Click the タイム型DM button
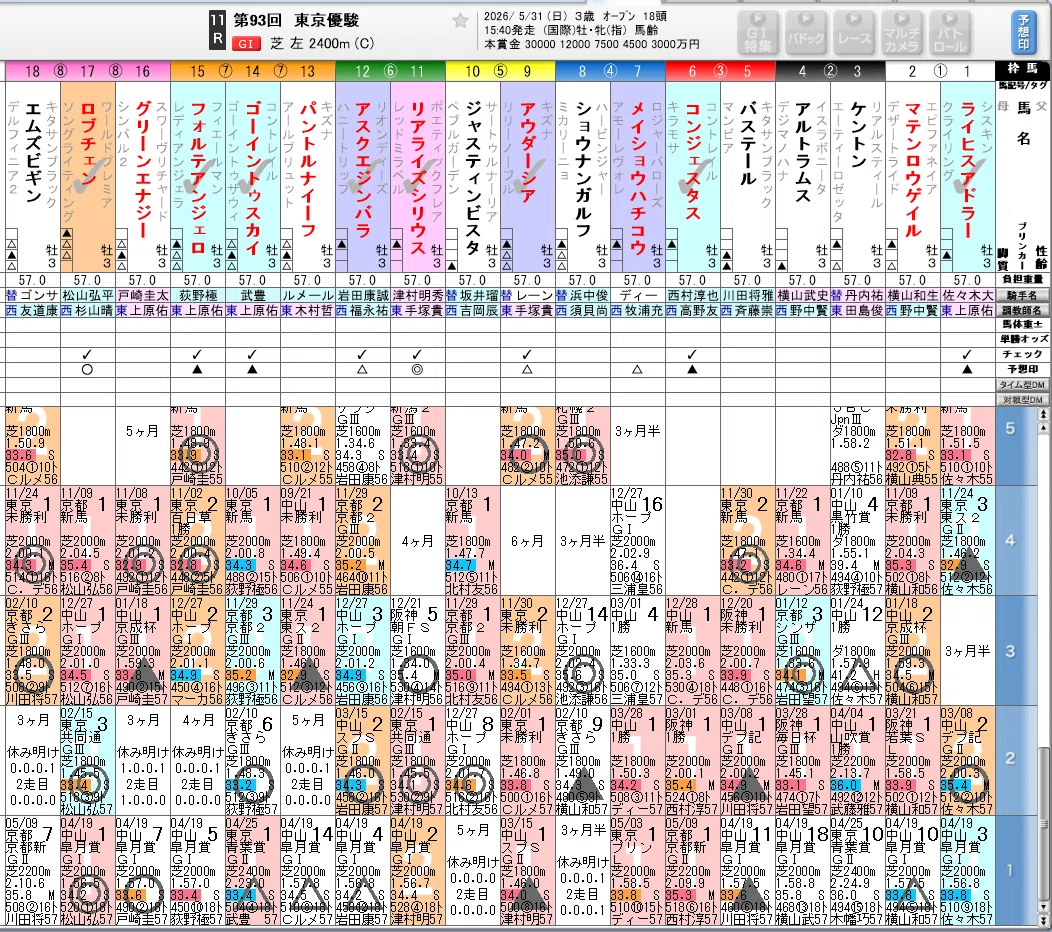This screenshot has height=932, width=1052. [1022, 385]
